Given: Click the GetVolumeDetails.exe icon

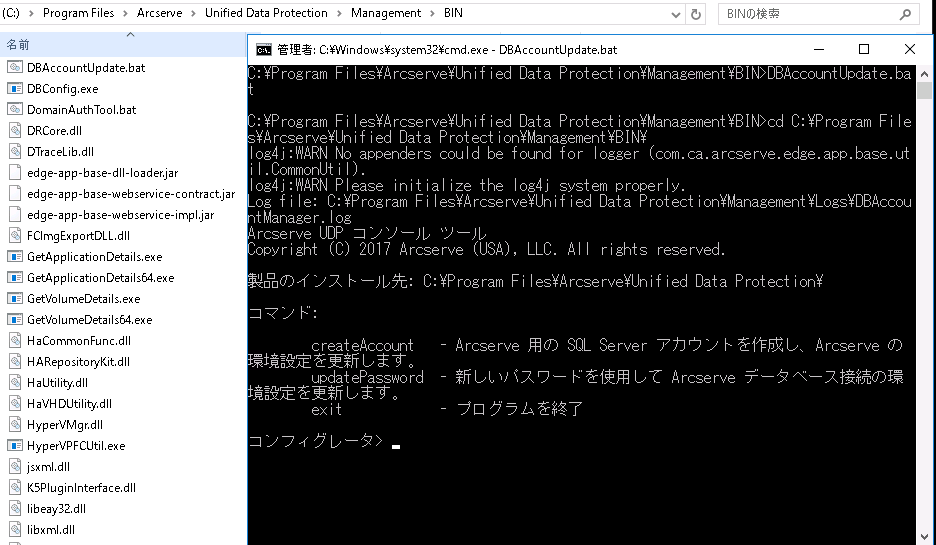Looking at the screenshot, I should 15,298.
